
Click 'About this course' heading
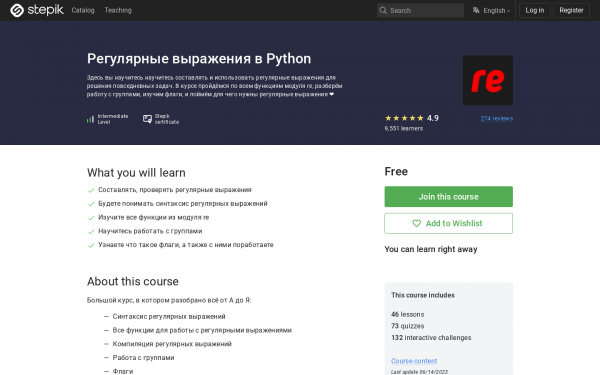[133, 282]
